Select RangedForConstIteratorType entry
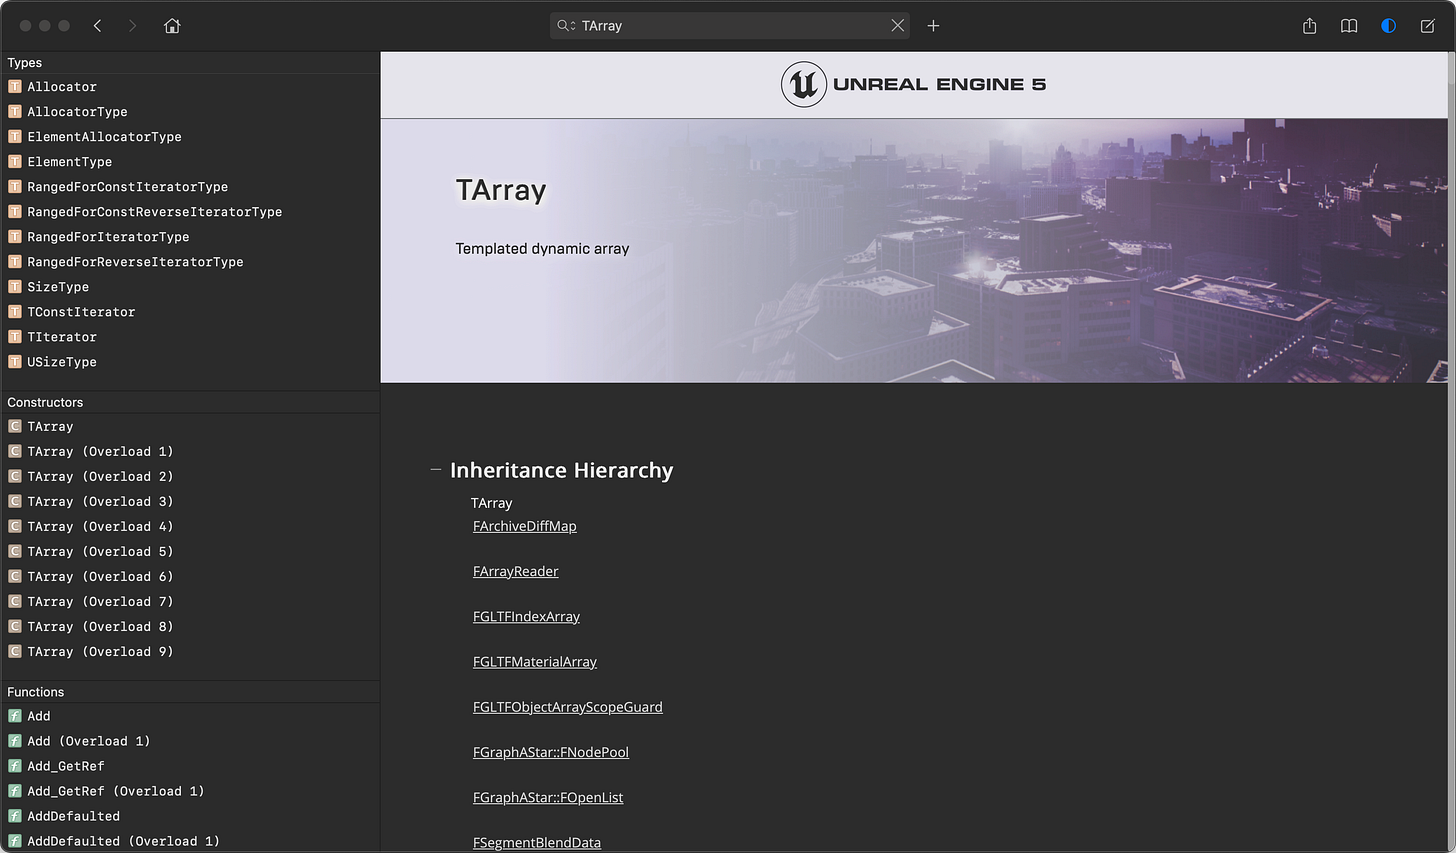The width and height of the screenshot is (1456, 853). (x=190, y=187)
